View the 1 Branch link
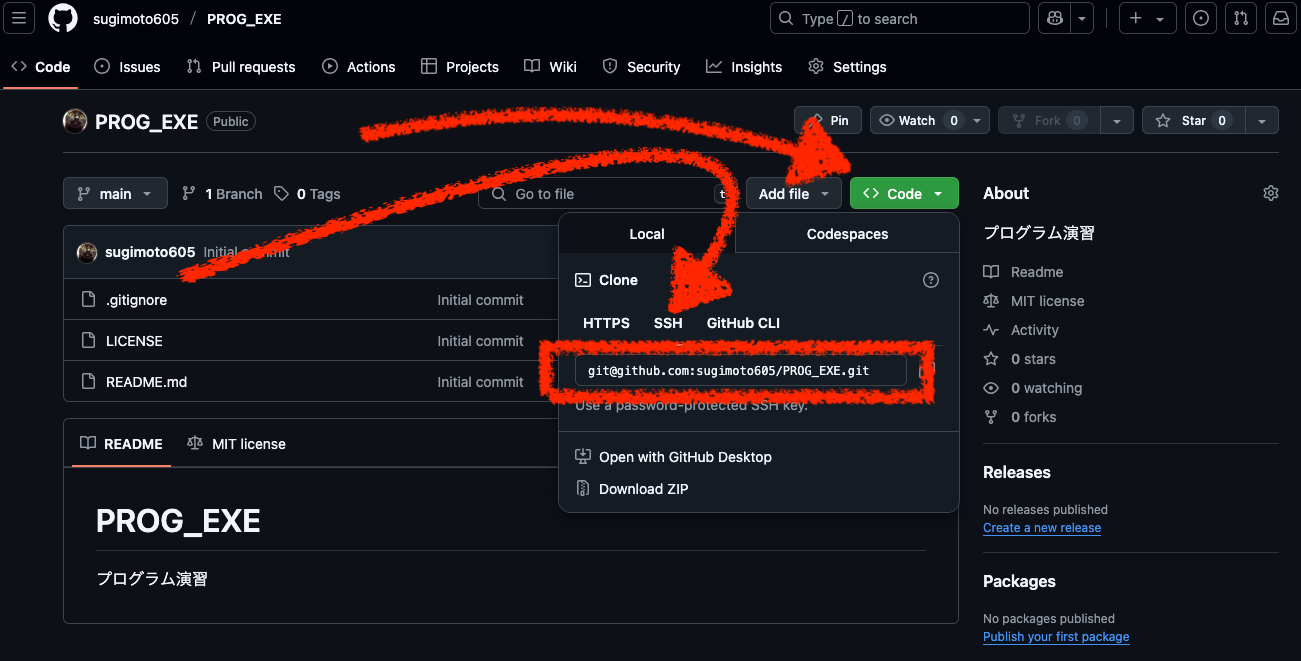The image size is (1301, 661). pyautogui.click(x=222, y=194)
